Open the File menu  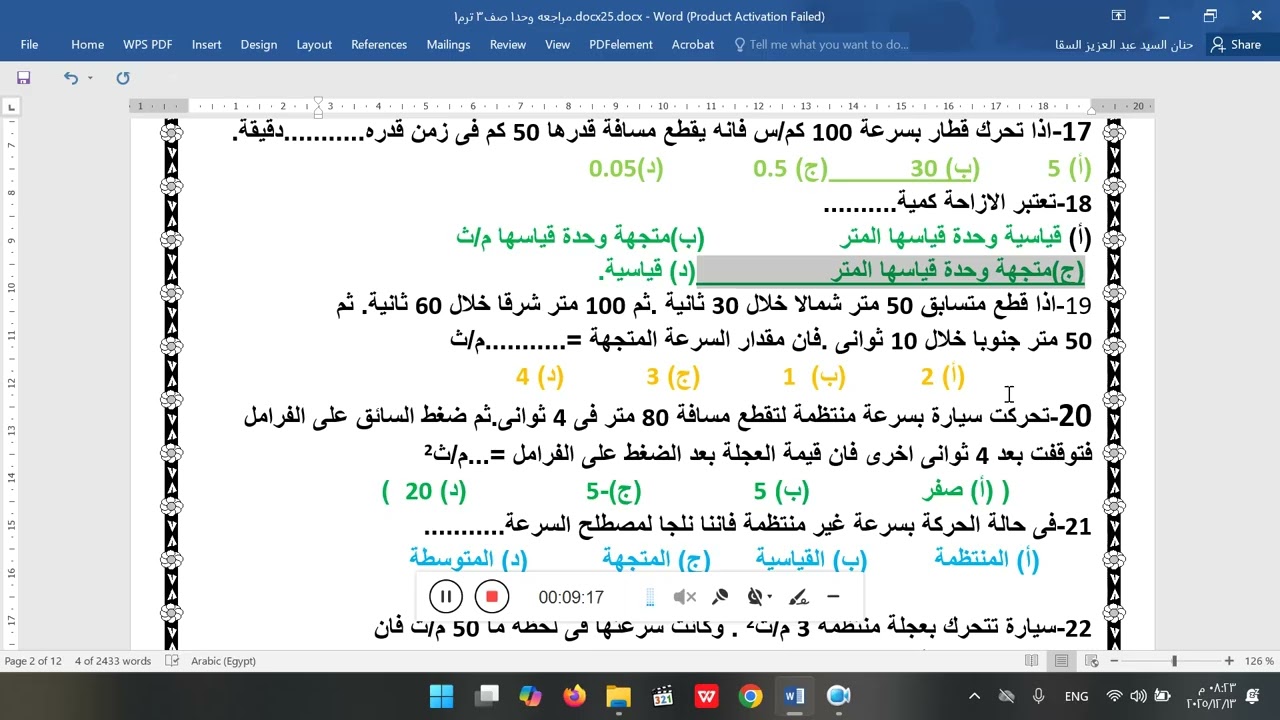click(x=29, y=44)
